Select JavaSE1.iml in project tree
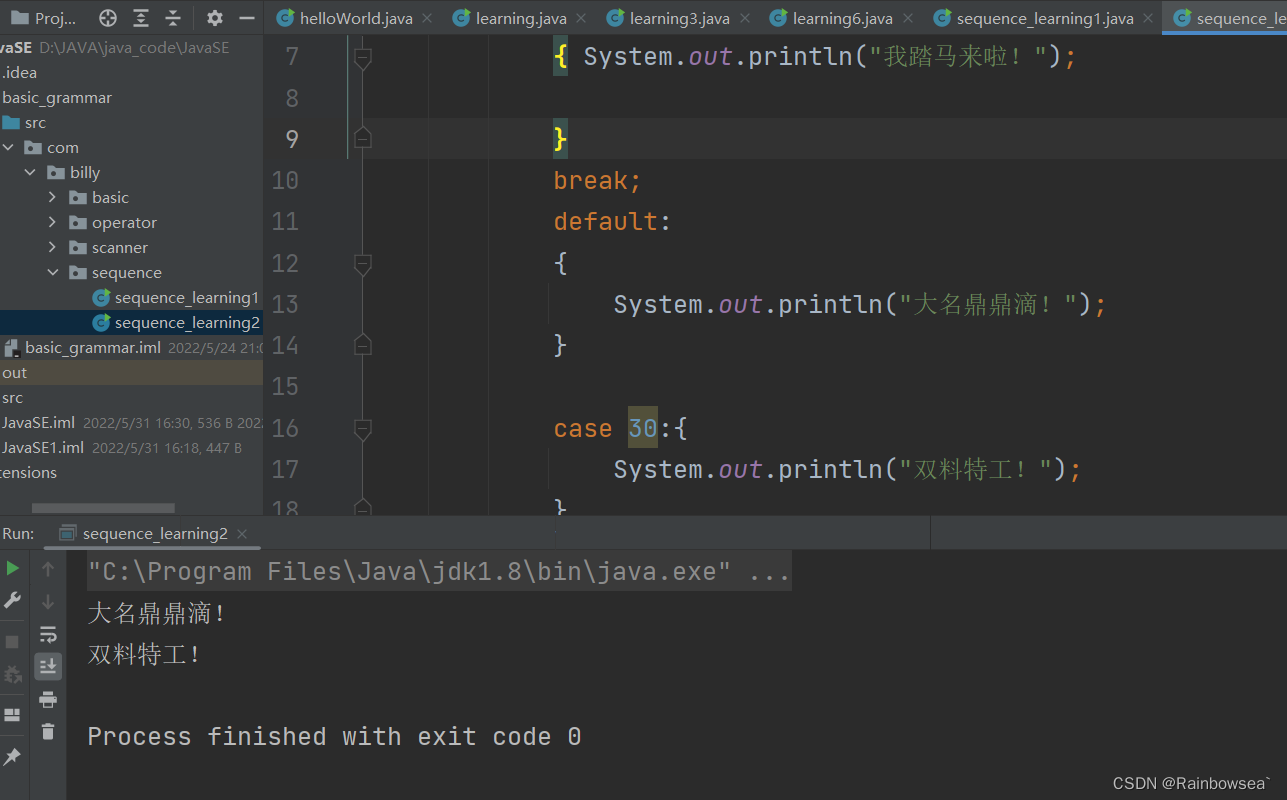The image size is (1287, 800). click(42, 447)
